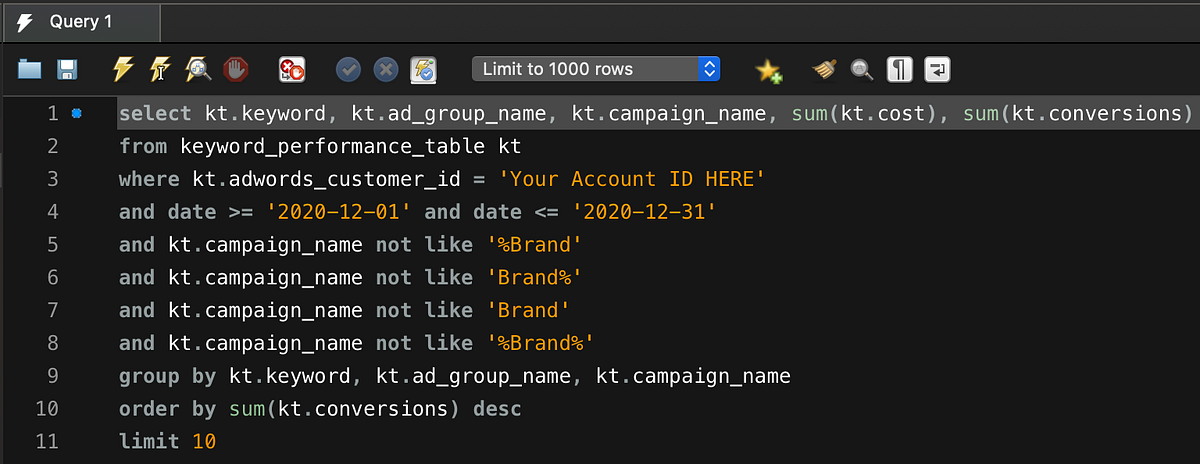Place the cursor on the 'Your Account ID HERE' string
This screenshot has width=1200, height=464.
pos(632,179)
